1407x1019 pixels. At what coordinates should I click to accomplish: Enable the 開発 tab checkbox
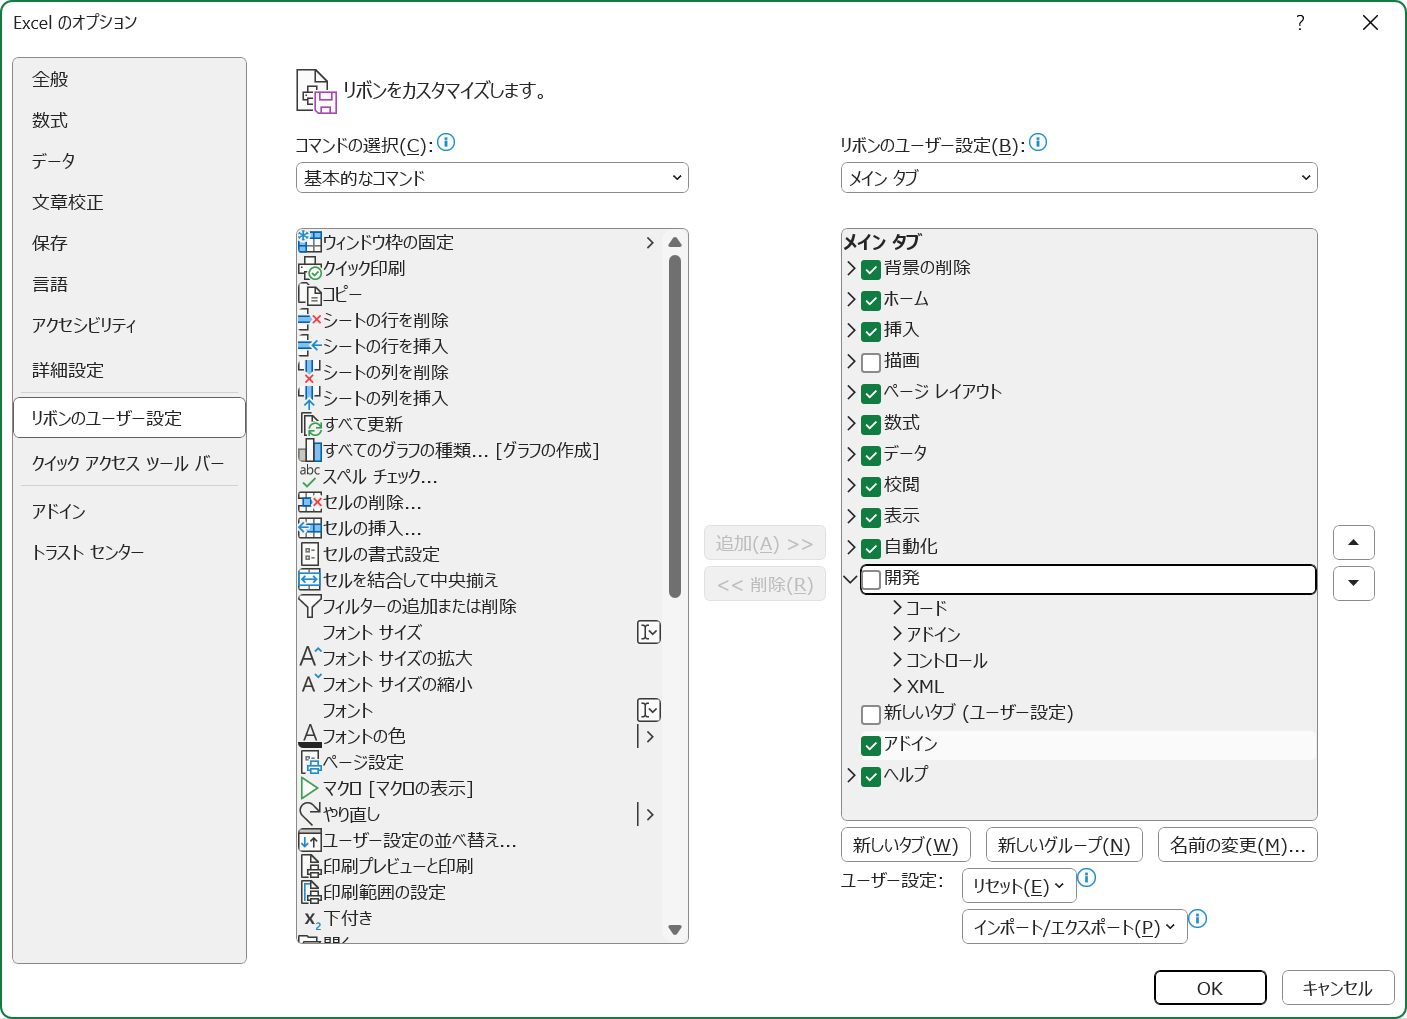(x=872, y=579)
